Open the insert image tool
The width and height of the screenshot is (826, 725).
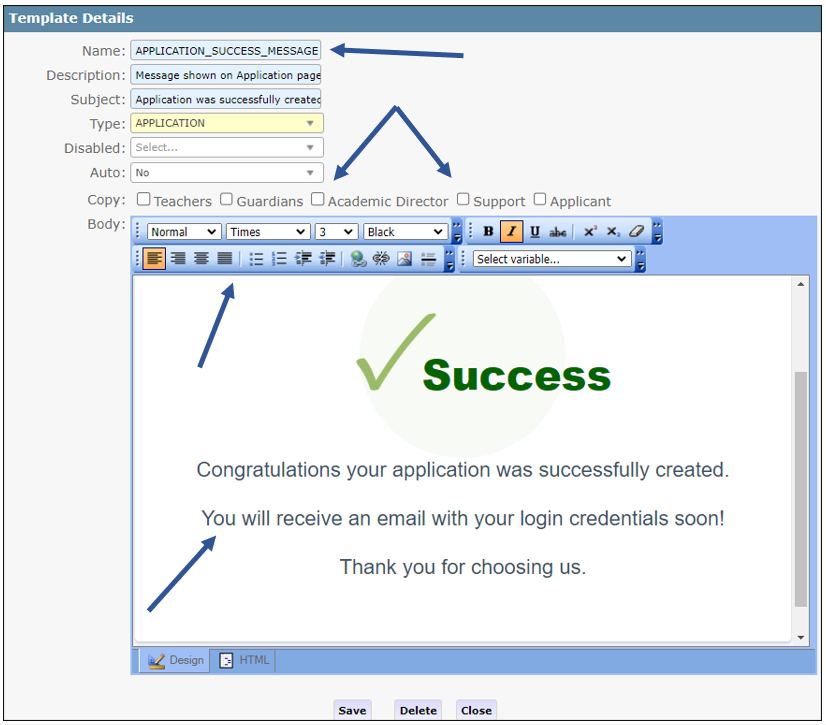[x=405, y=259]
